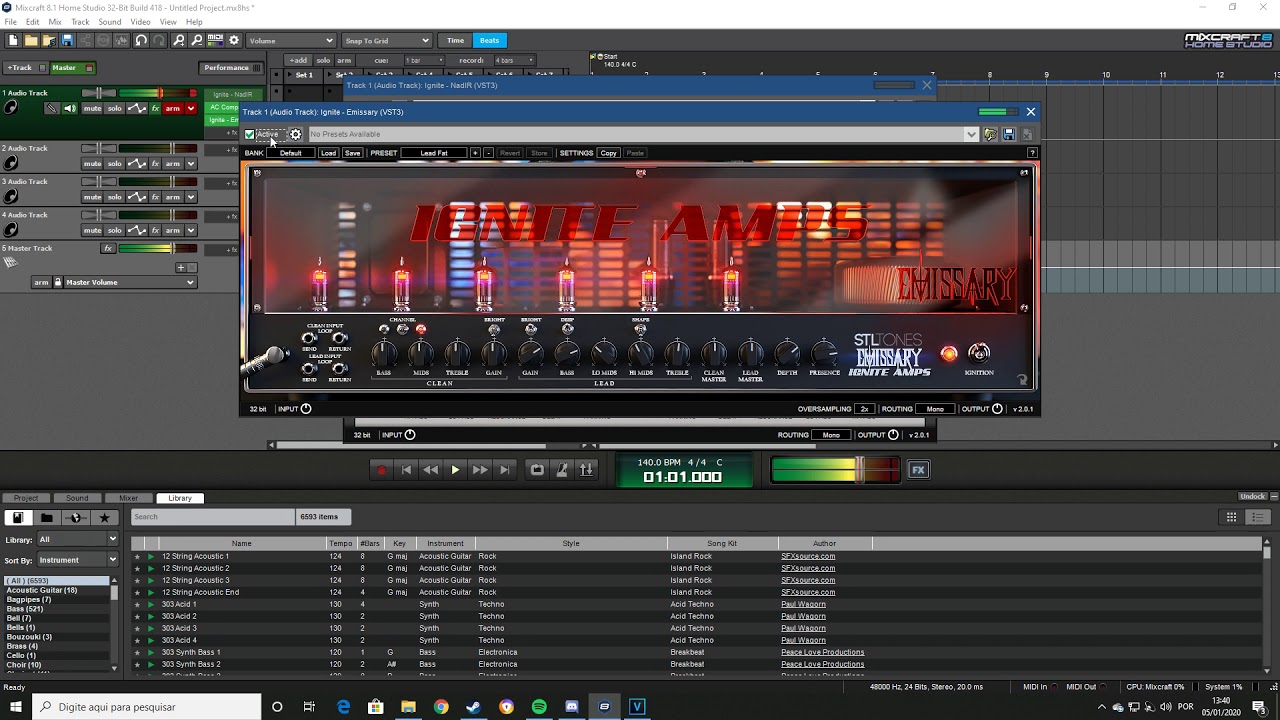Click the record button in the transport
The image size is (1280, 720).
click(x=381, y=470)
